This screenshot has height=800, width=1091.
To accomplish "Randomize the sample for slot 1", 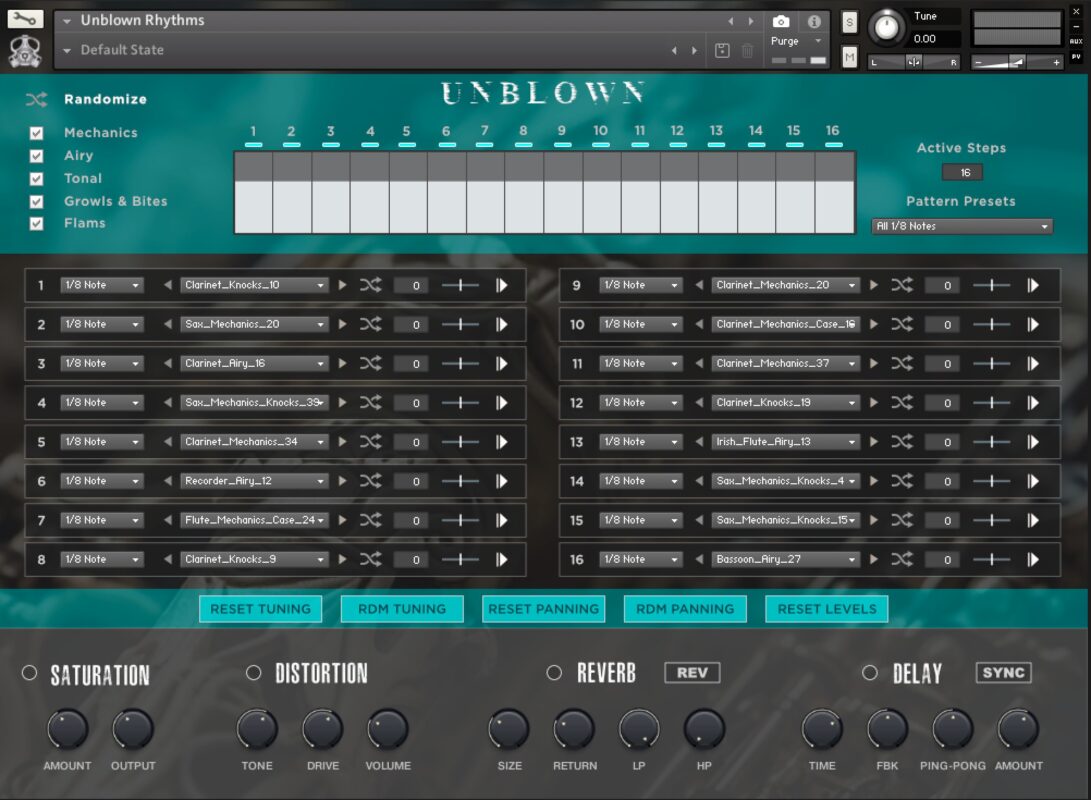I will [370, 285].
